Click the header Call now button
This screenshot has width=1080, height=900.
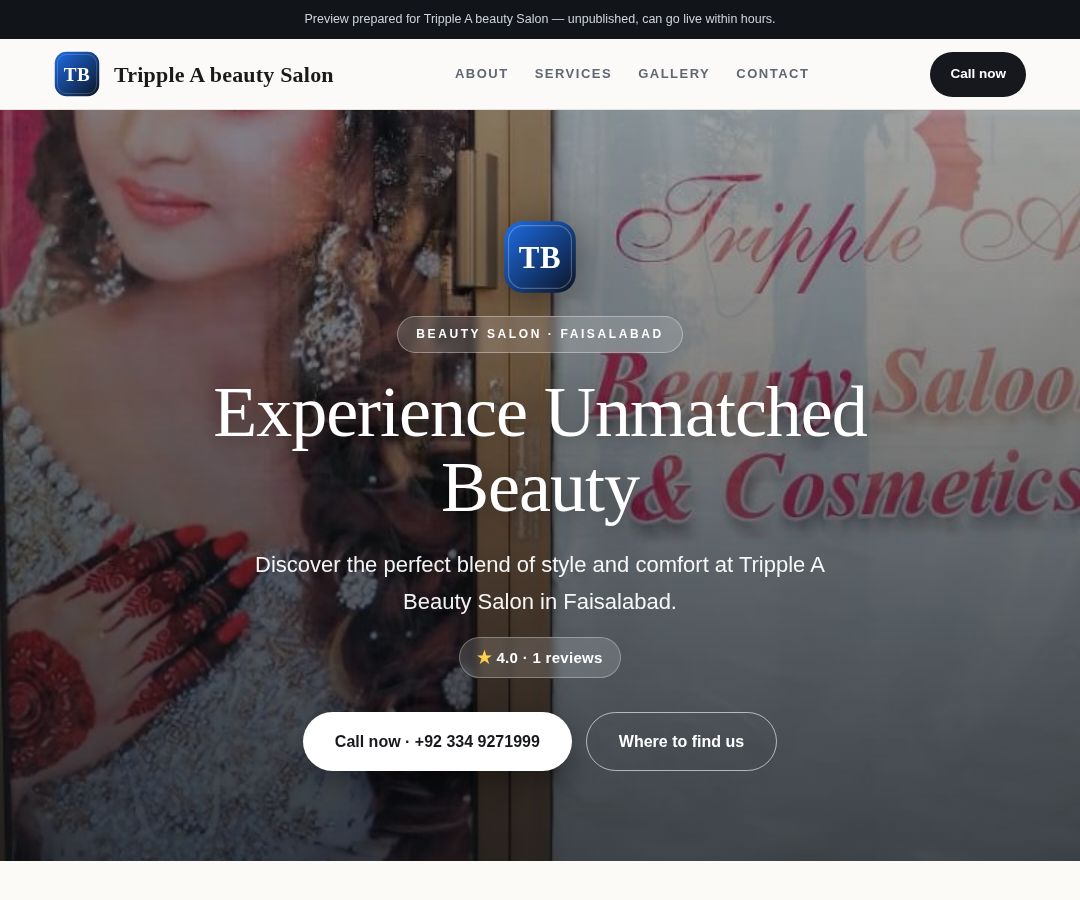(977, 74)
